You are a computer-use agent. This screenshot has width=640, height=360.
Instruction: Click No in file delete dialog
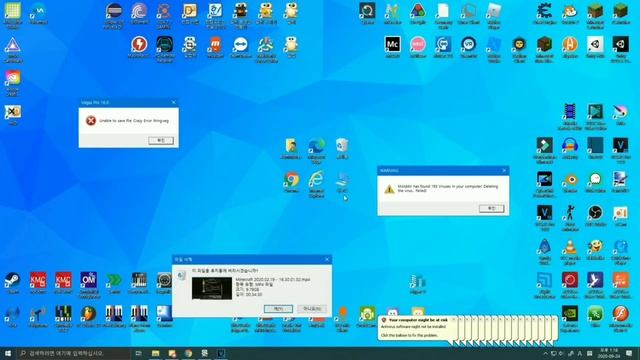point(312,309)
